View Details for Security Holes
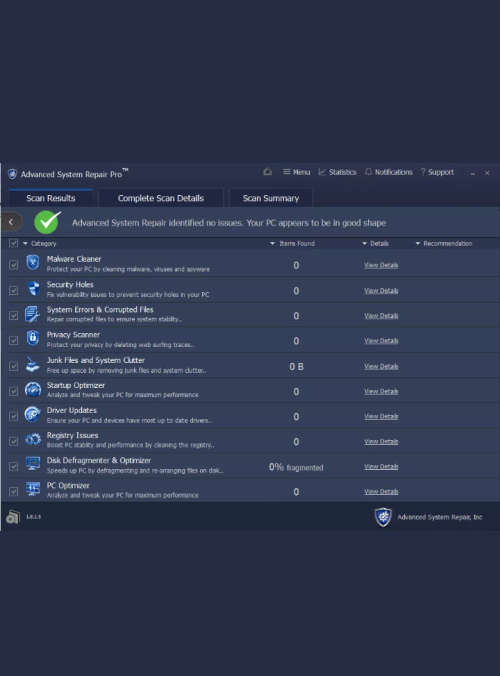500x676 pixels. 381,291
